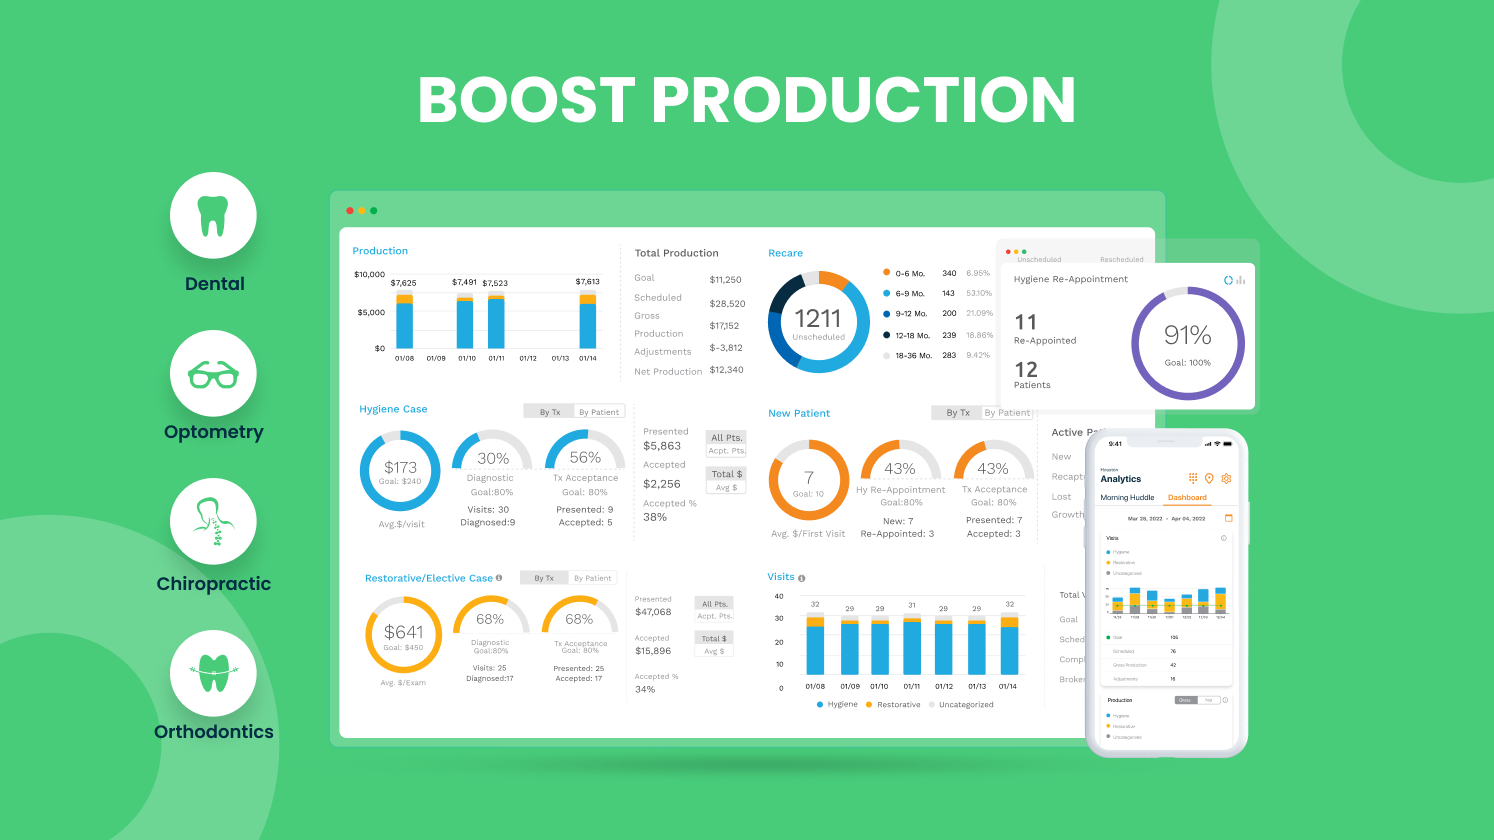The width and height of the screenshot is (1494, 840).
Task: Click Uncategorized legend dot under Visits chart
Action: (x=932, y=705)
